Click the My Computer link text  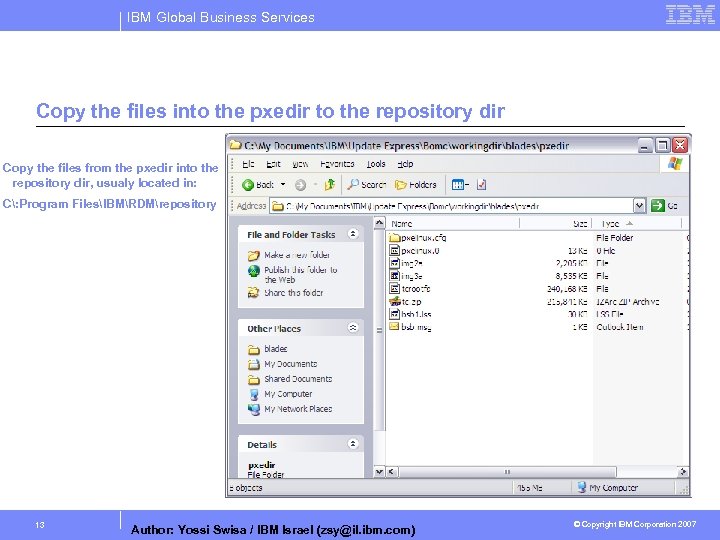(x=288, y=394)
